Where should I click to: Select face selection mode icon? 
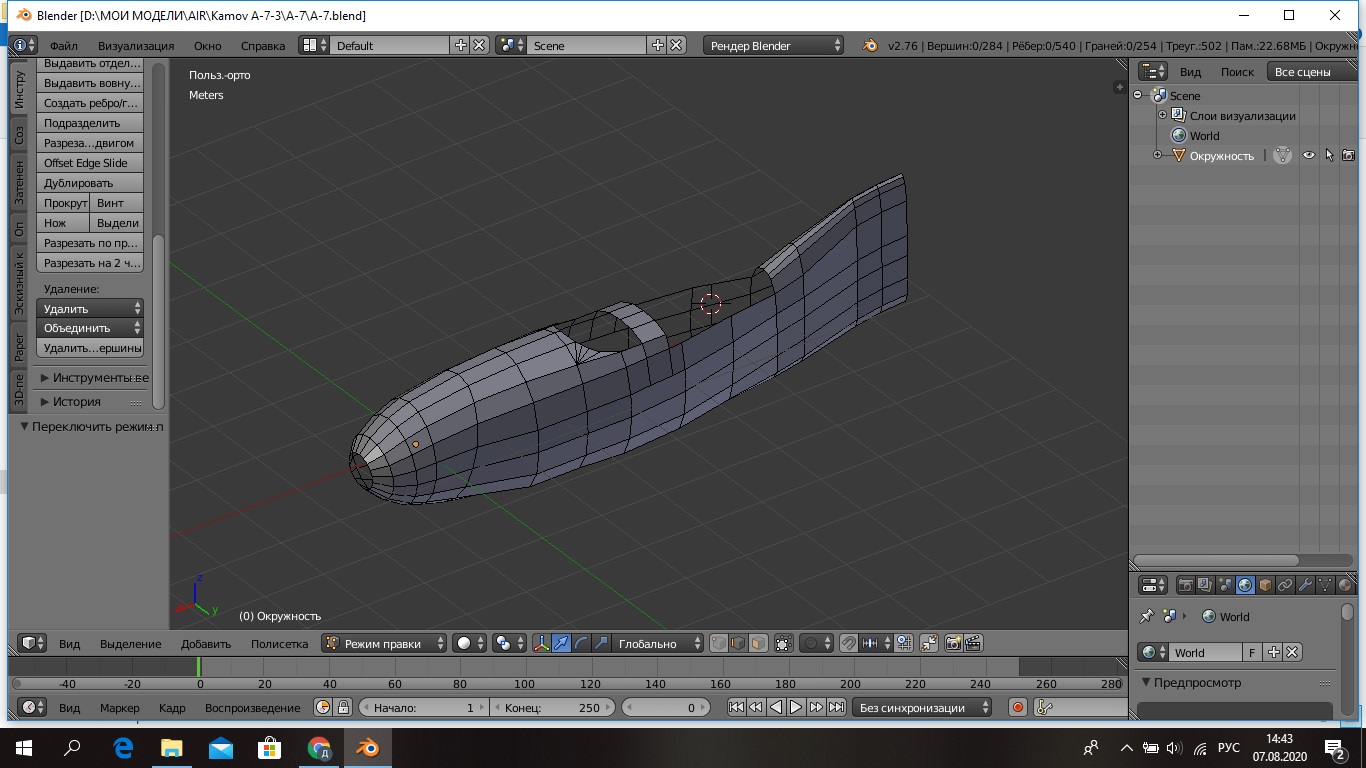[x=759, y=644]
